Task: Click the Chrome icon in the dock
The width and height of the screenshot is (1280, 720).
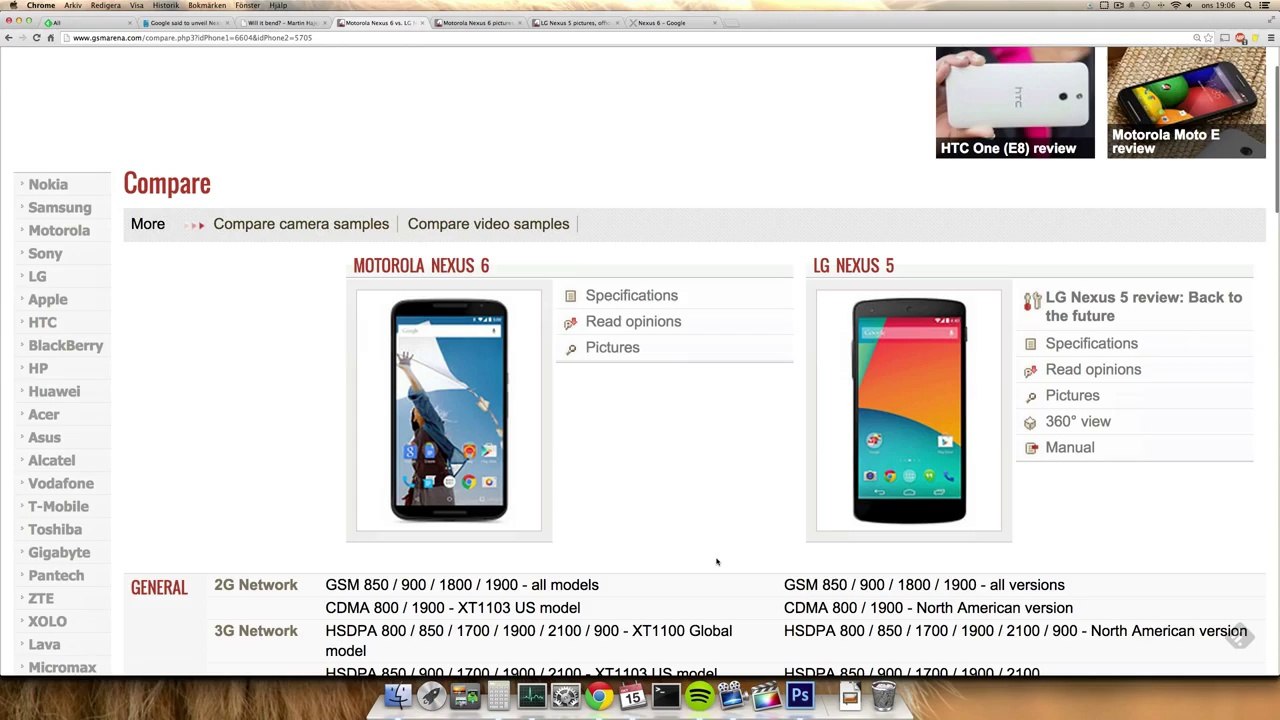Action: click(x=599, y=695)
